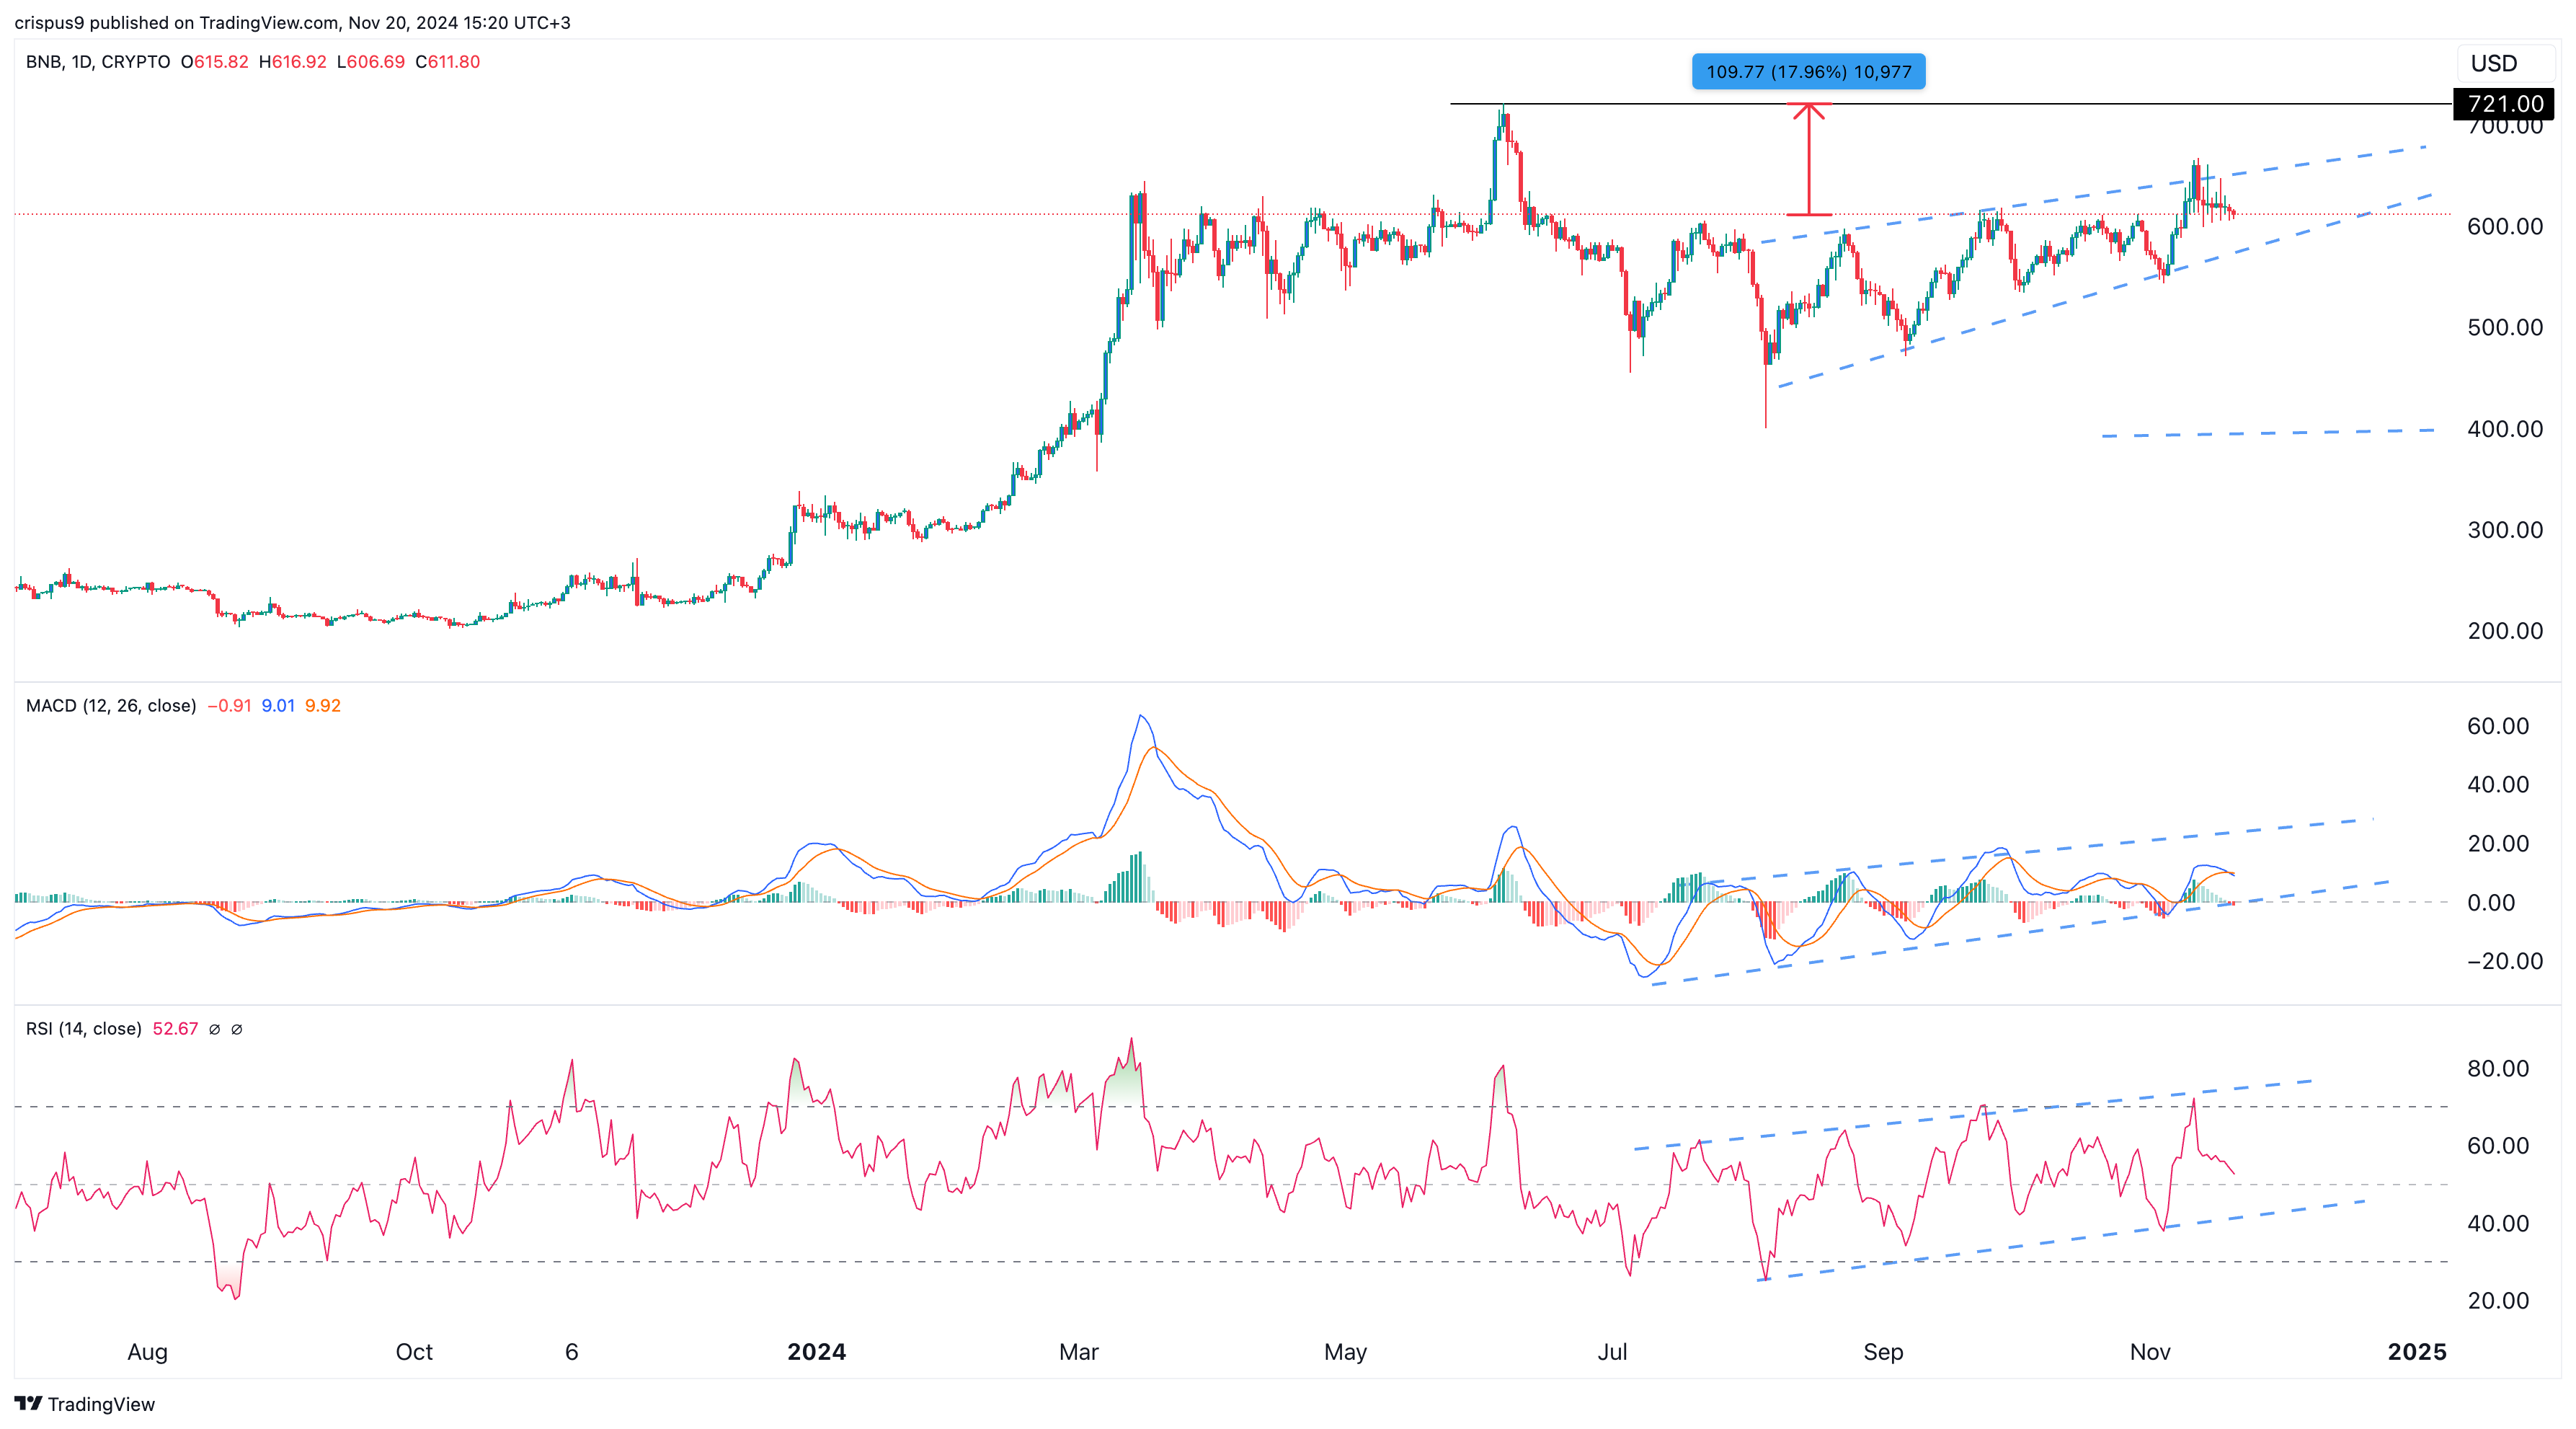Click the blue measurement label 109.77 (17.96%)

[1808, 71]
